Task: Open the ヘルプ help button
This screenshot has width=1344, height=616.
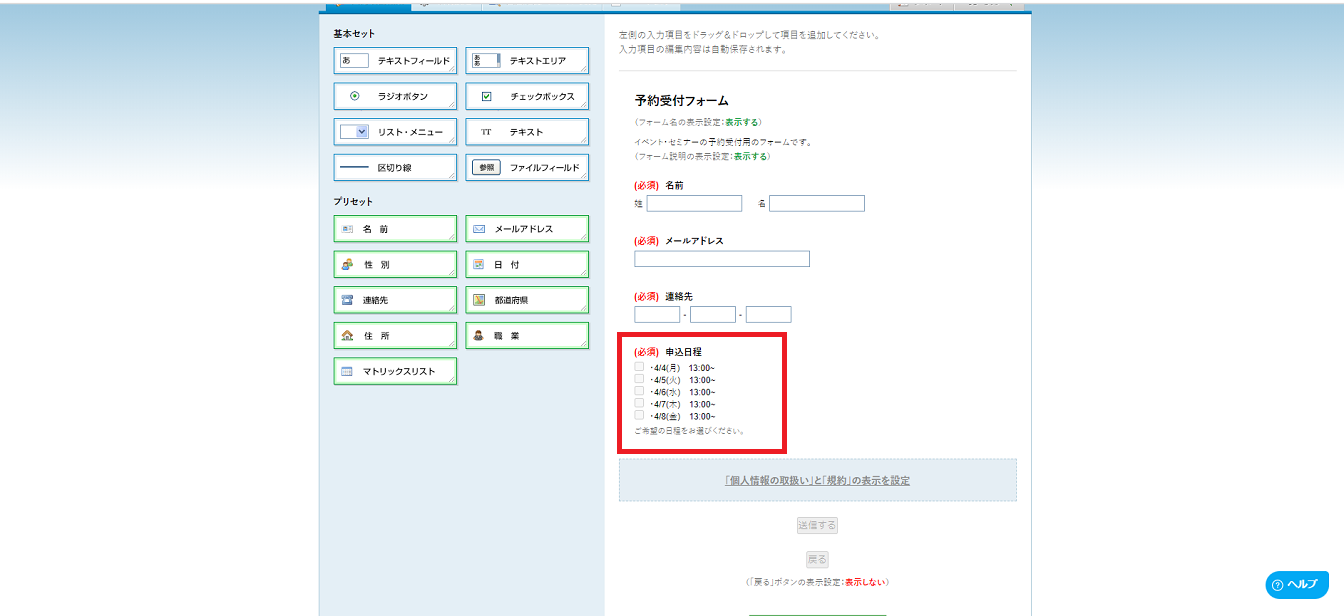Action: click(x=1296, y=585)
